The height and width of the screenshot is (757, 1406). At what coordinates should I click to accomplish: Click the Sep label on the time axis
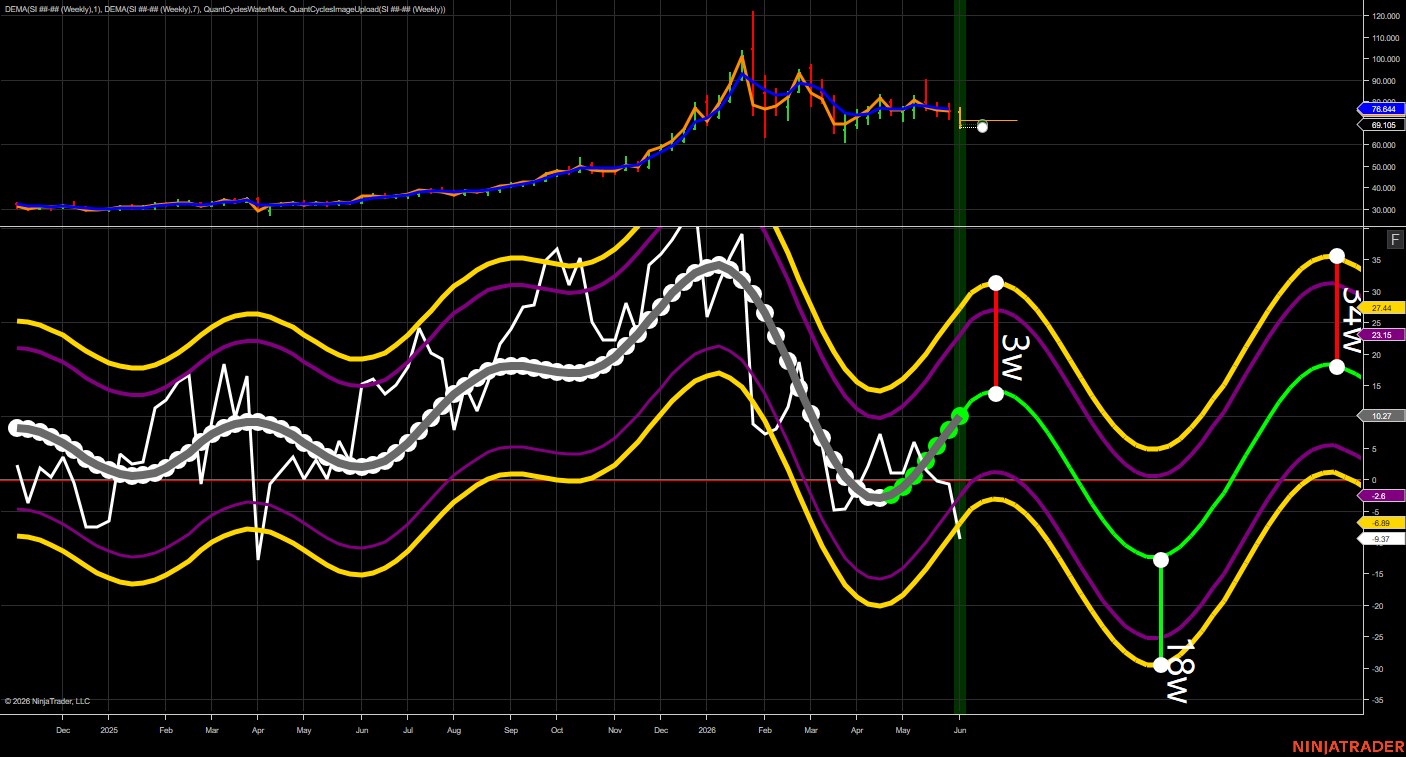[510, 730]
